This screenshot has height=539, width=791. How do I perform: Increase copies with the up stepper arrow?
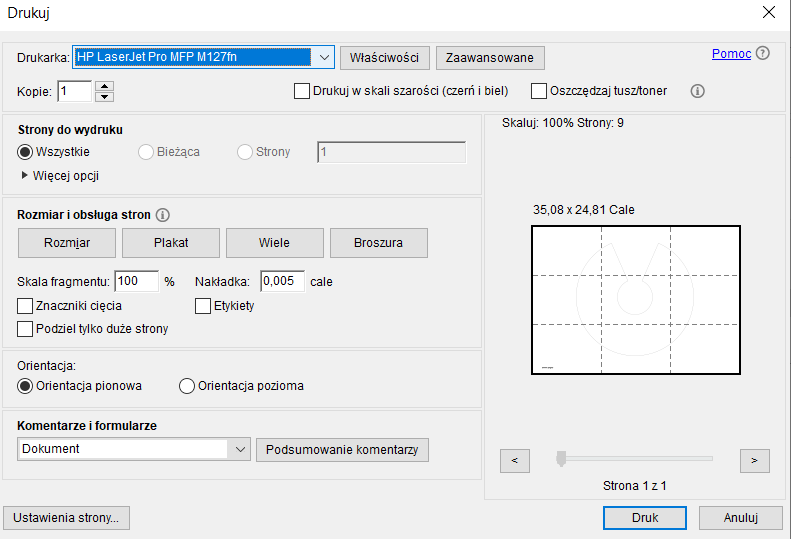coord(104,86)
